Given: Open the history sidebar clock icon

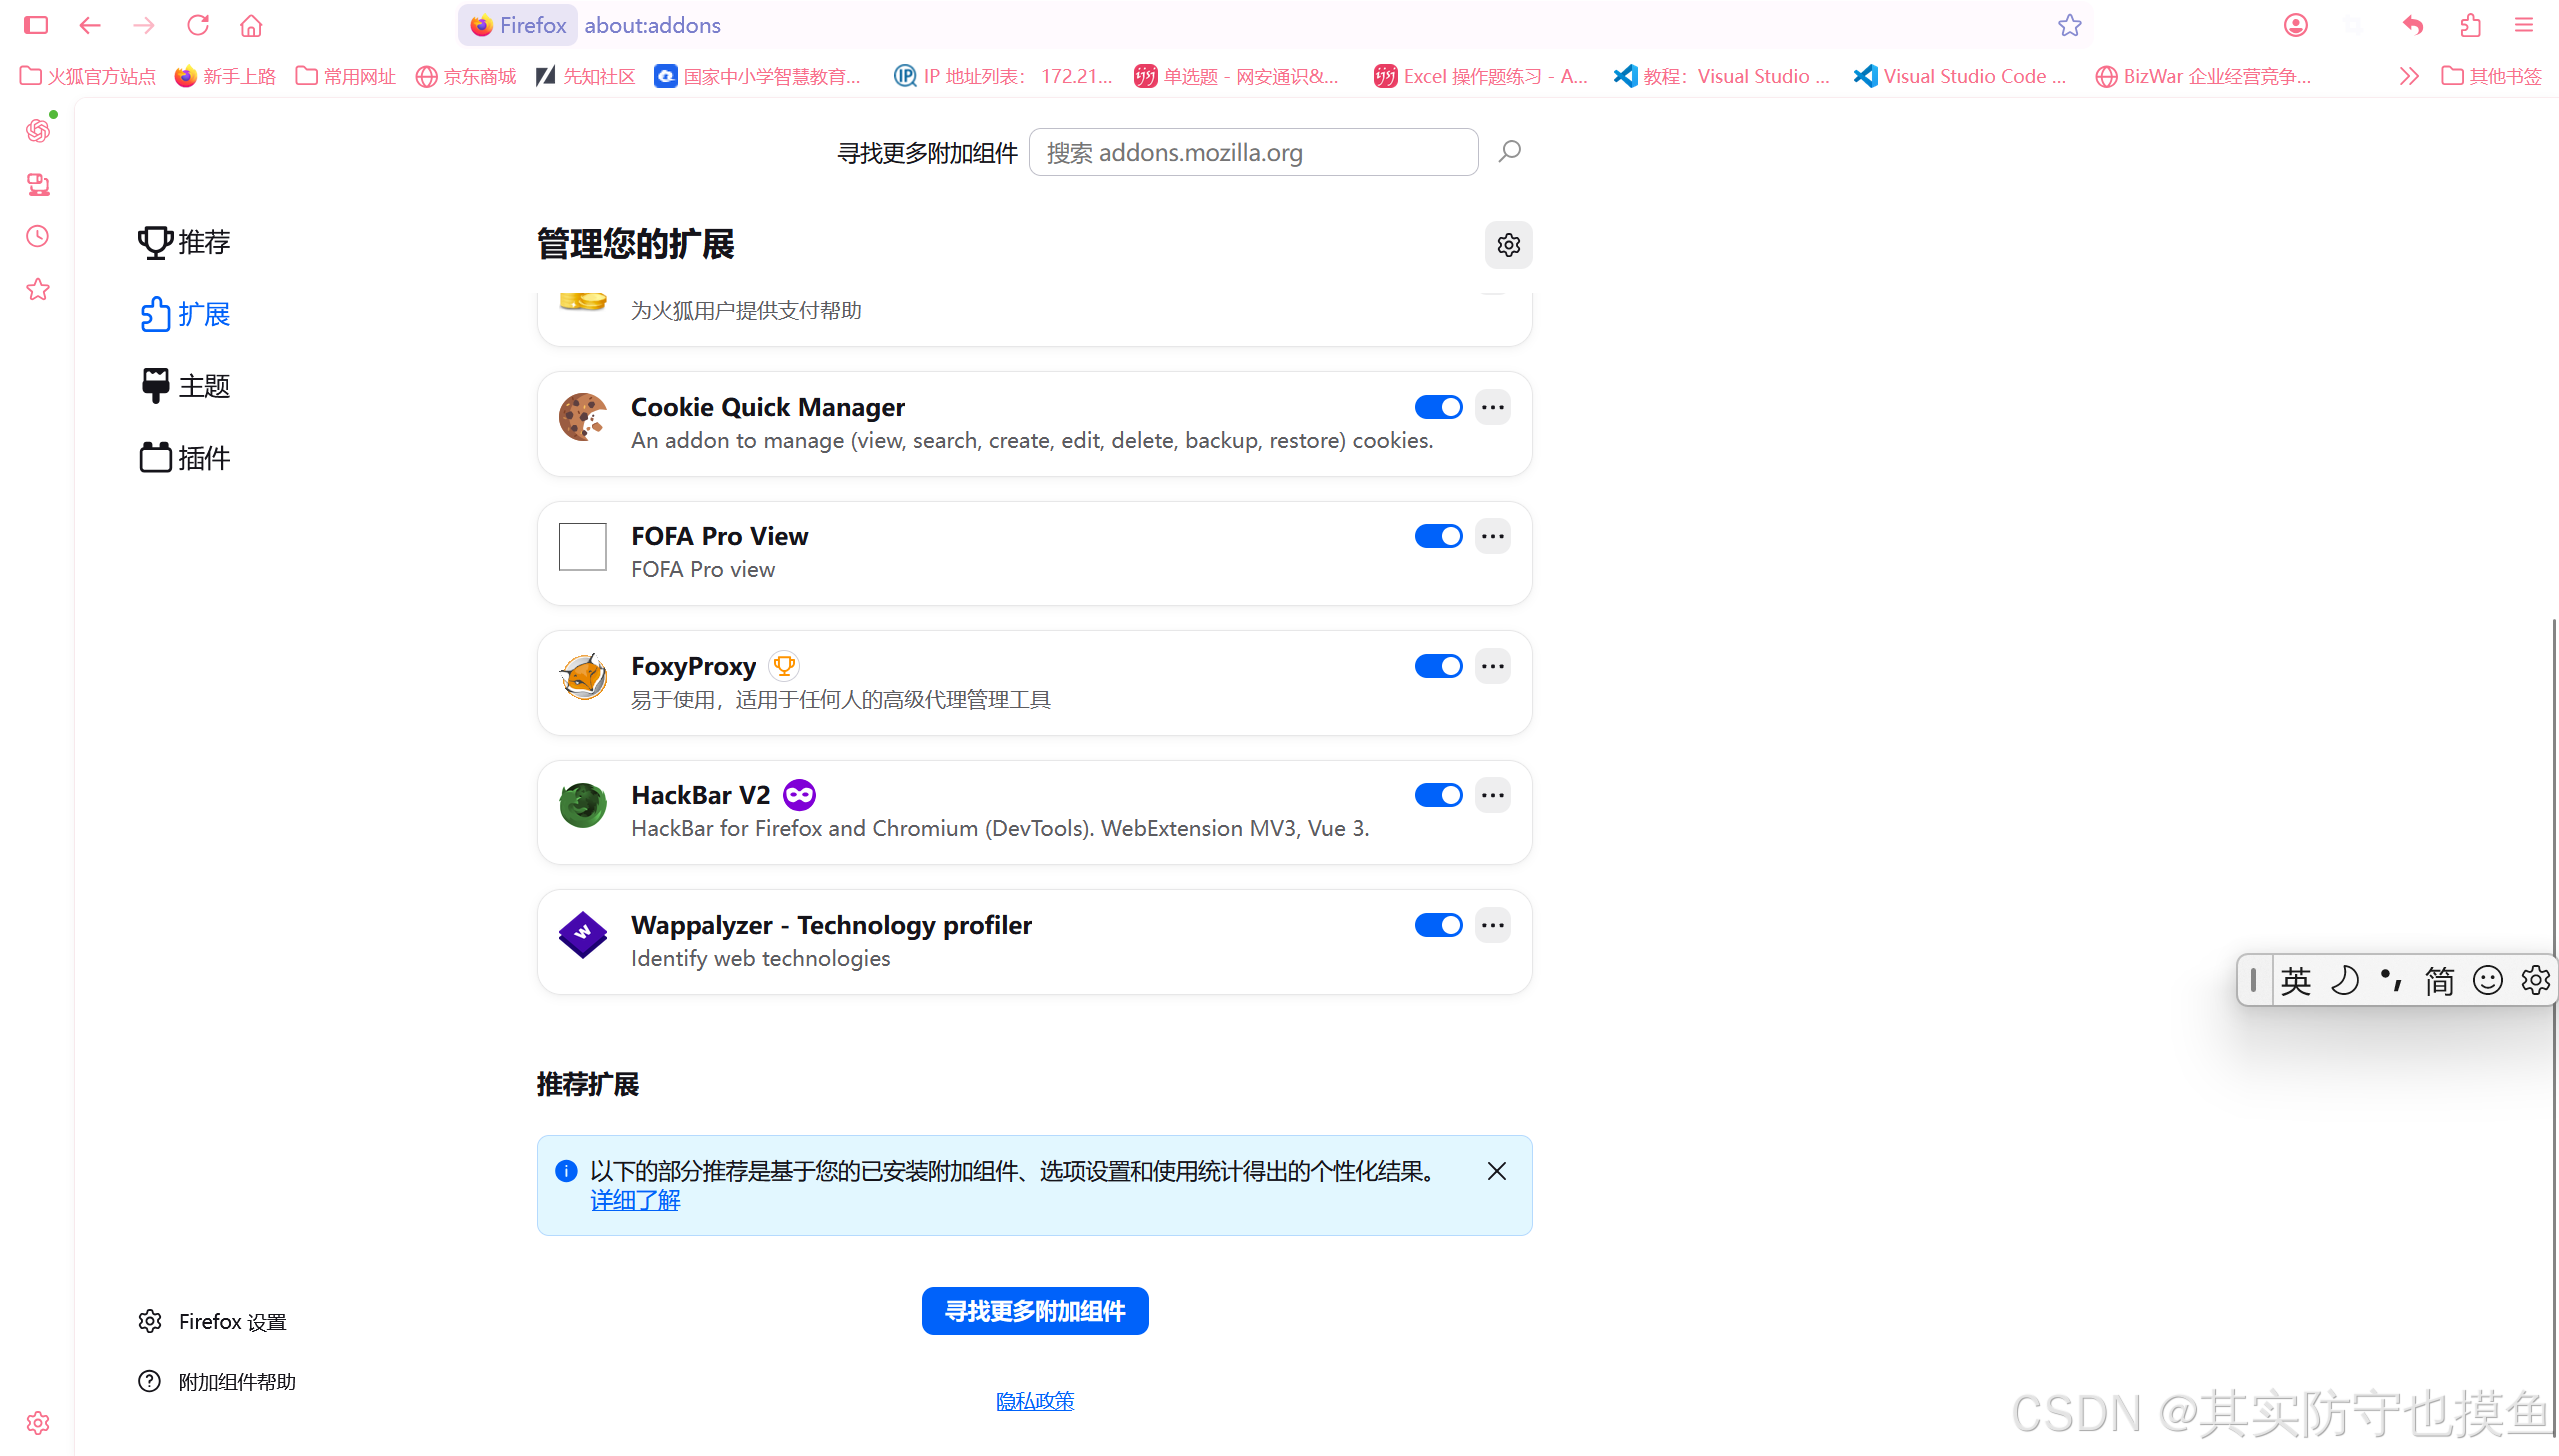Looking at the screenshot, I should tap(38, 236).
